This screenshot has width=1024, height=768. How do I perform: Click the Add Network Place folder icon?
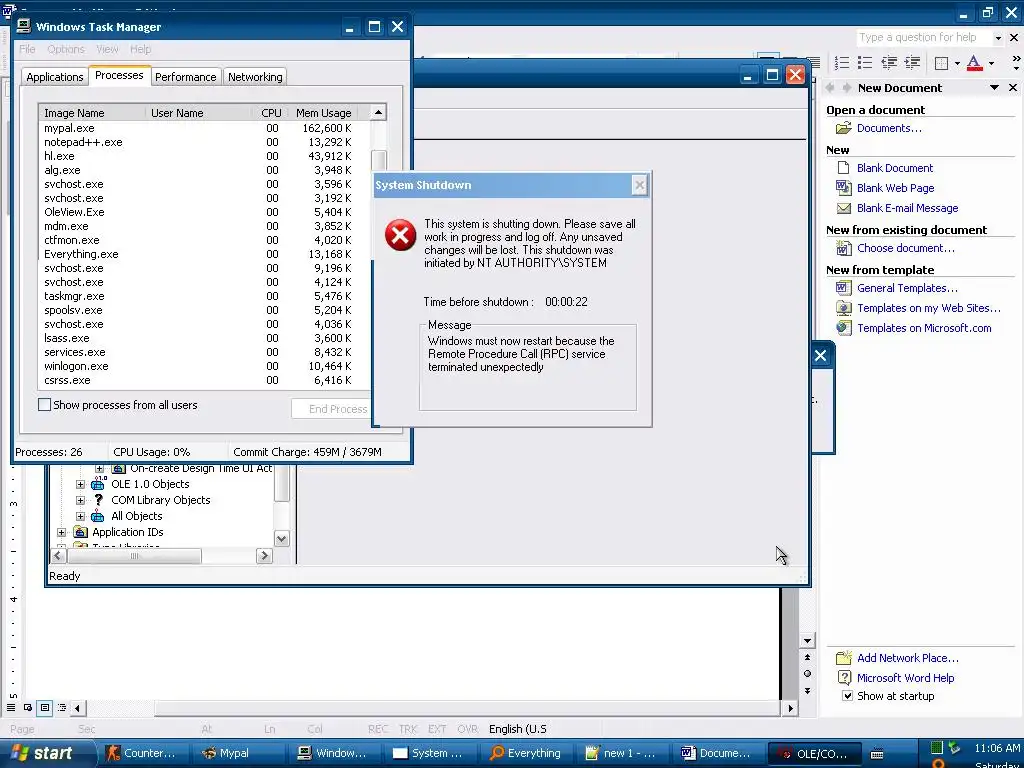844,658
